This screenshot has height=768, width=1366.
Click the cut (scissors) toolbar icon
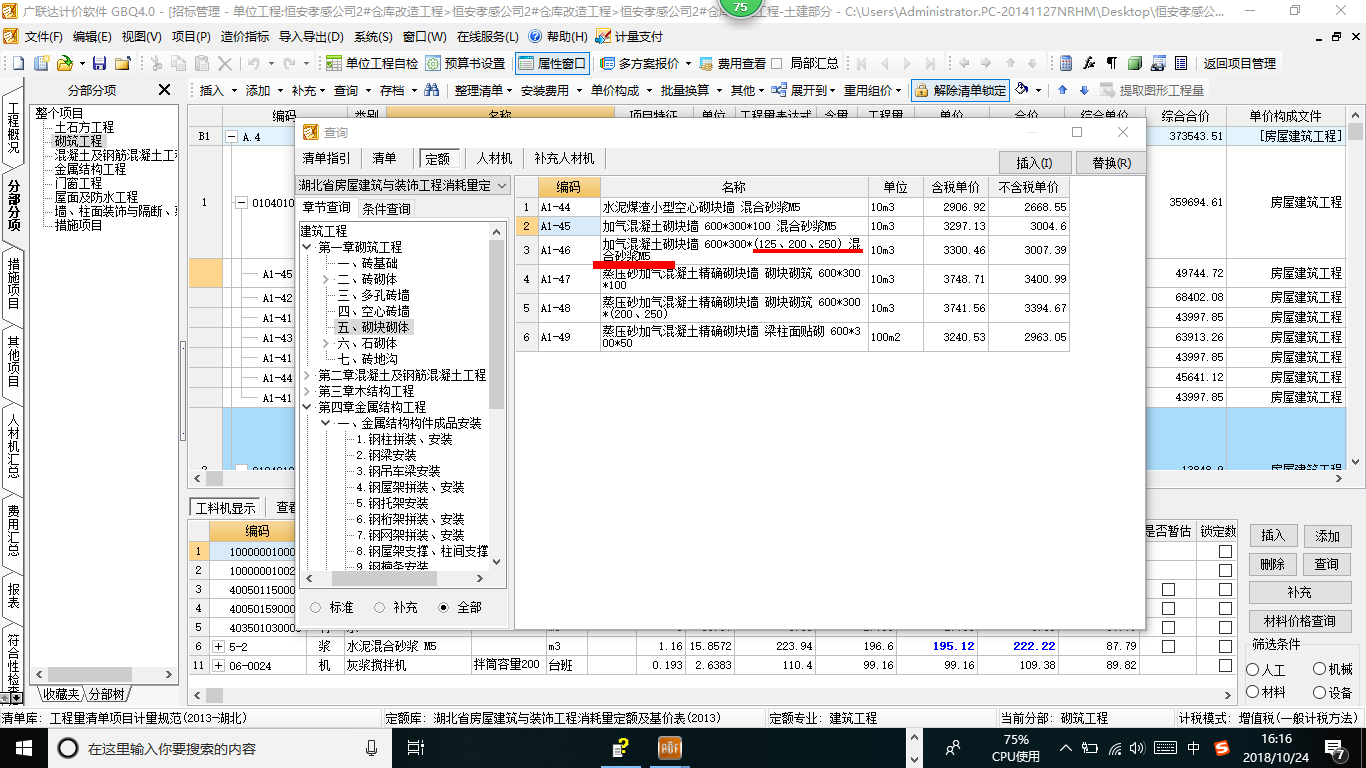pyautogui.click(x=156, y=63)
